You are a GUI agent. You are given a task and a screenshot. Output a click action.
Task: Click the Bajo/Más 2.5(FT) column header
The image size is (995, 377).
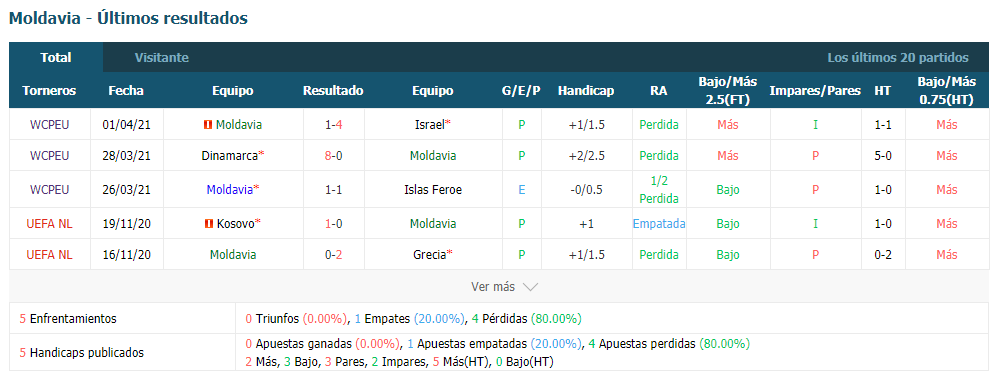728,91
